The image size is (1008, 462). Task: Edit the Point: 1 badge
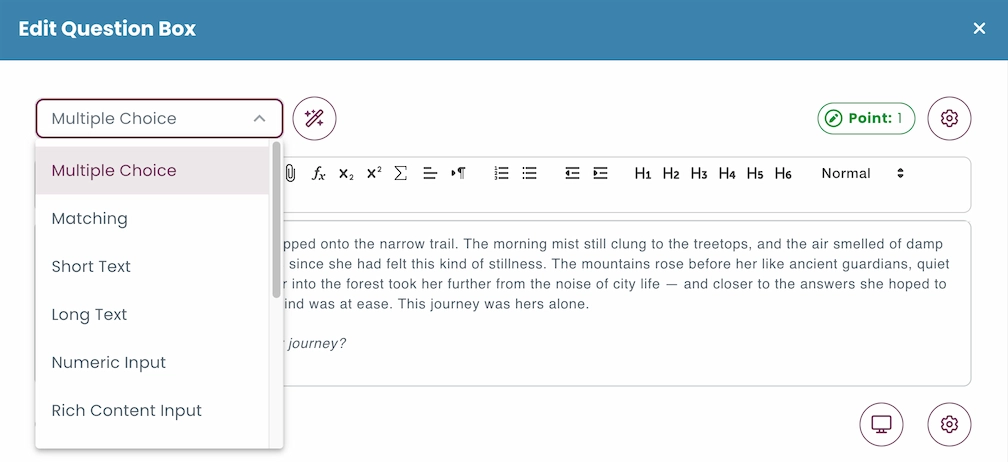click(x=866, y=118)
